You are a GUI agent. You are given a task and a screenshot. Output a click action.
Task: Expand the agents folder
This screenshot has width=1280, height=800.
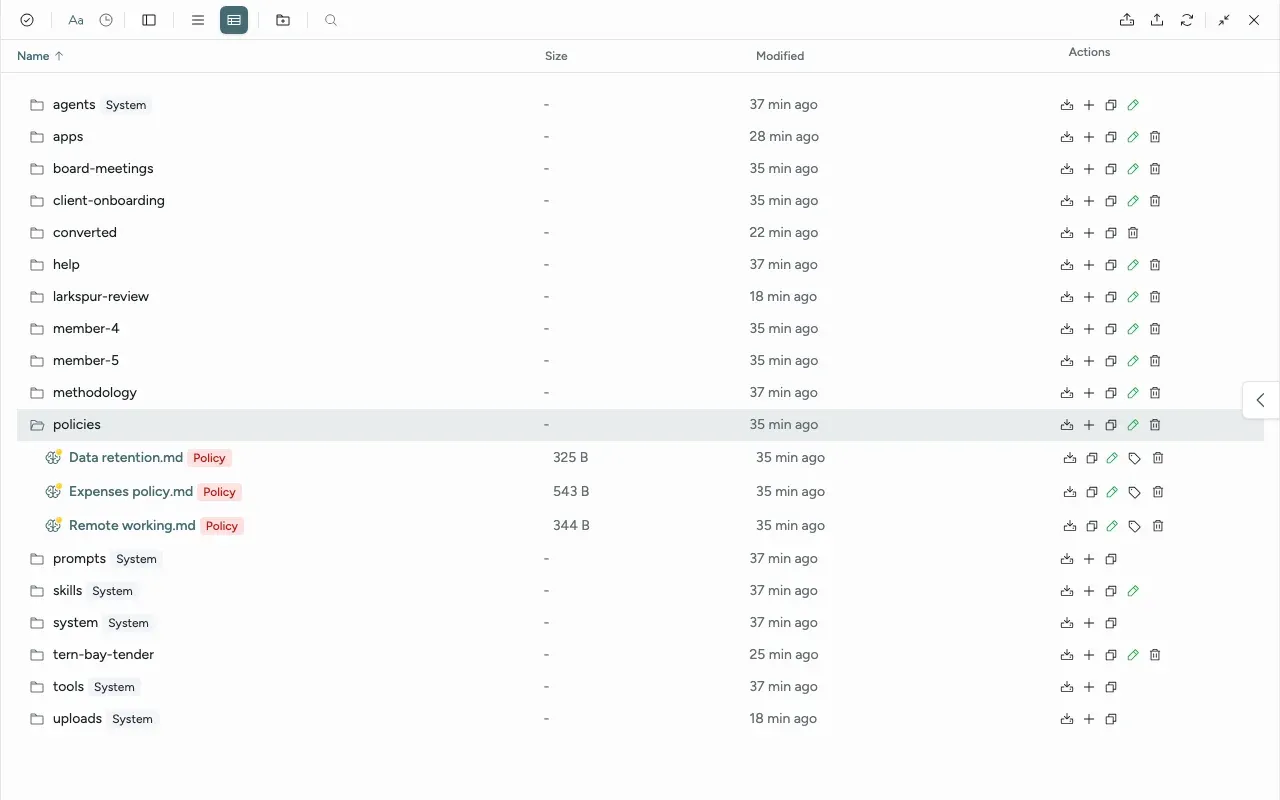37,105
